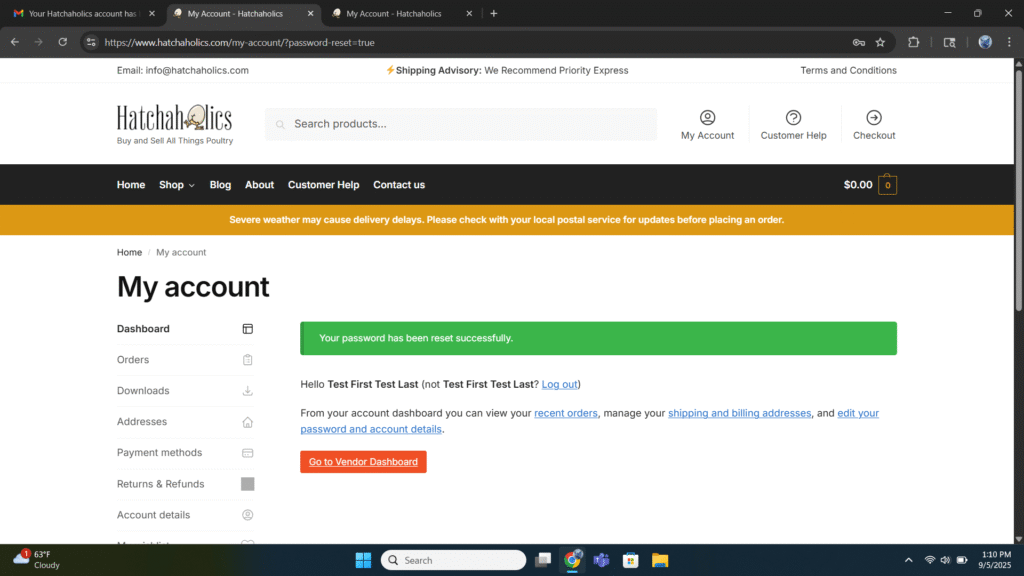Click the Home breadcrumb link
The width and height of the screenshot is (1024, 576).
point(129,252)
